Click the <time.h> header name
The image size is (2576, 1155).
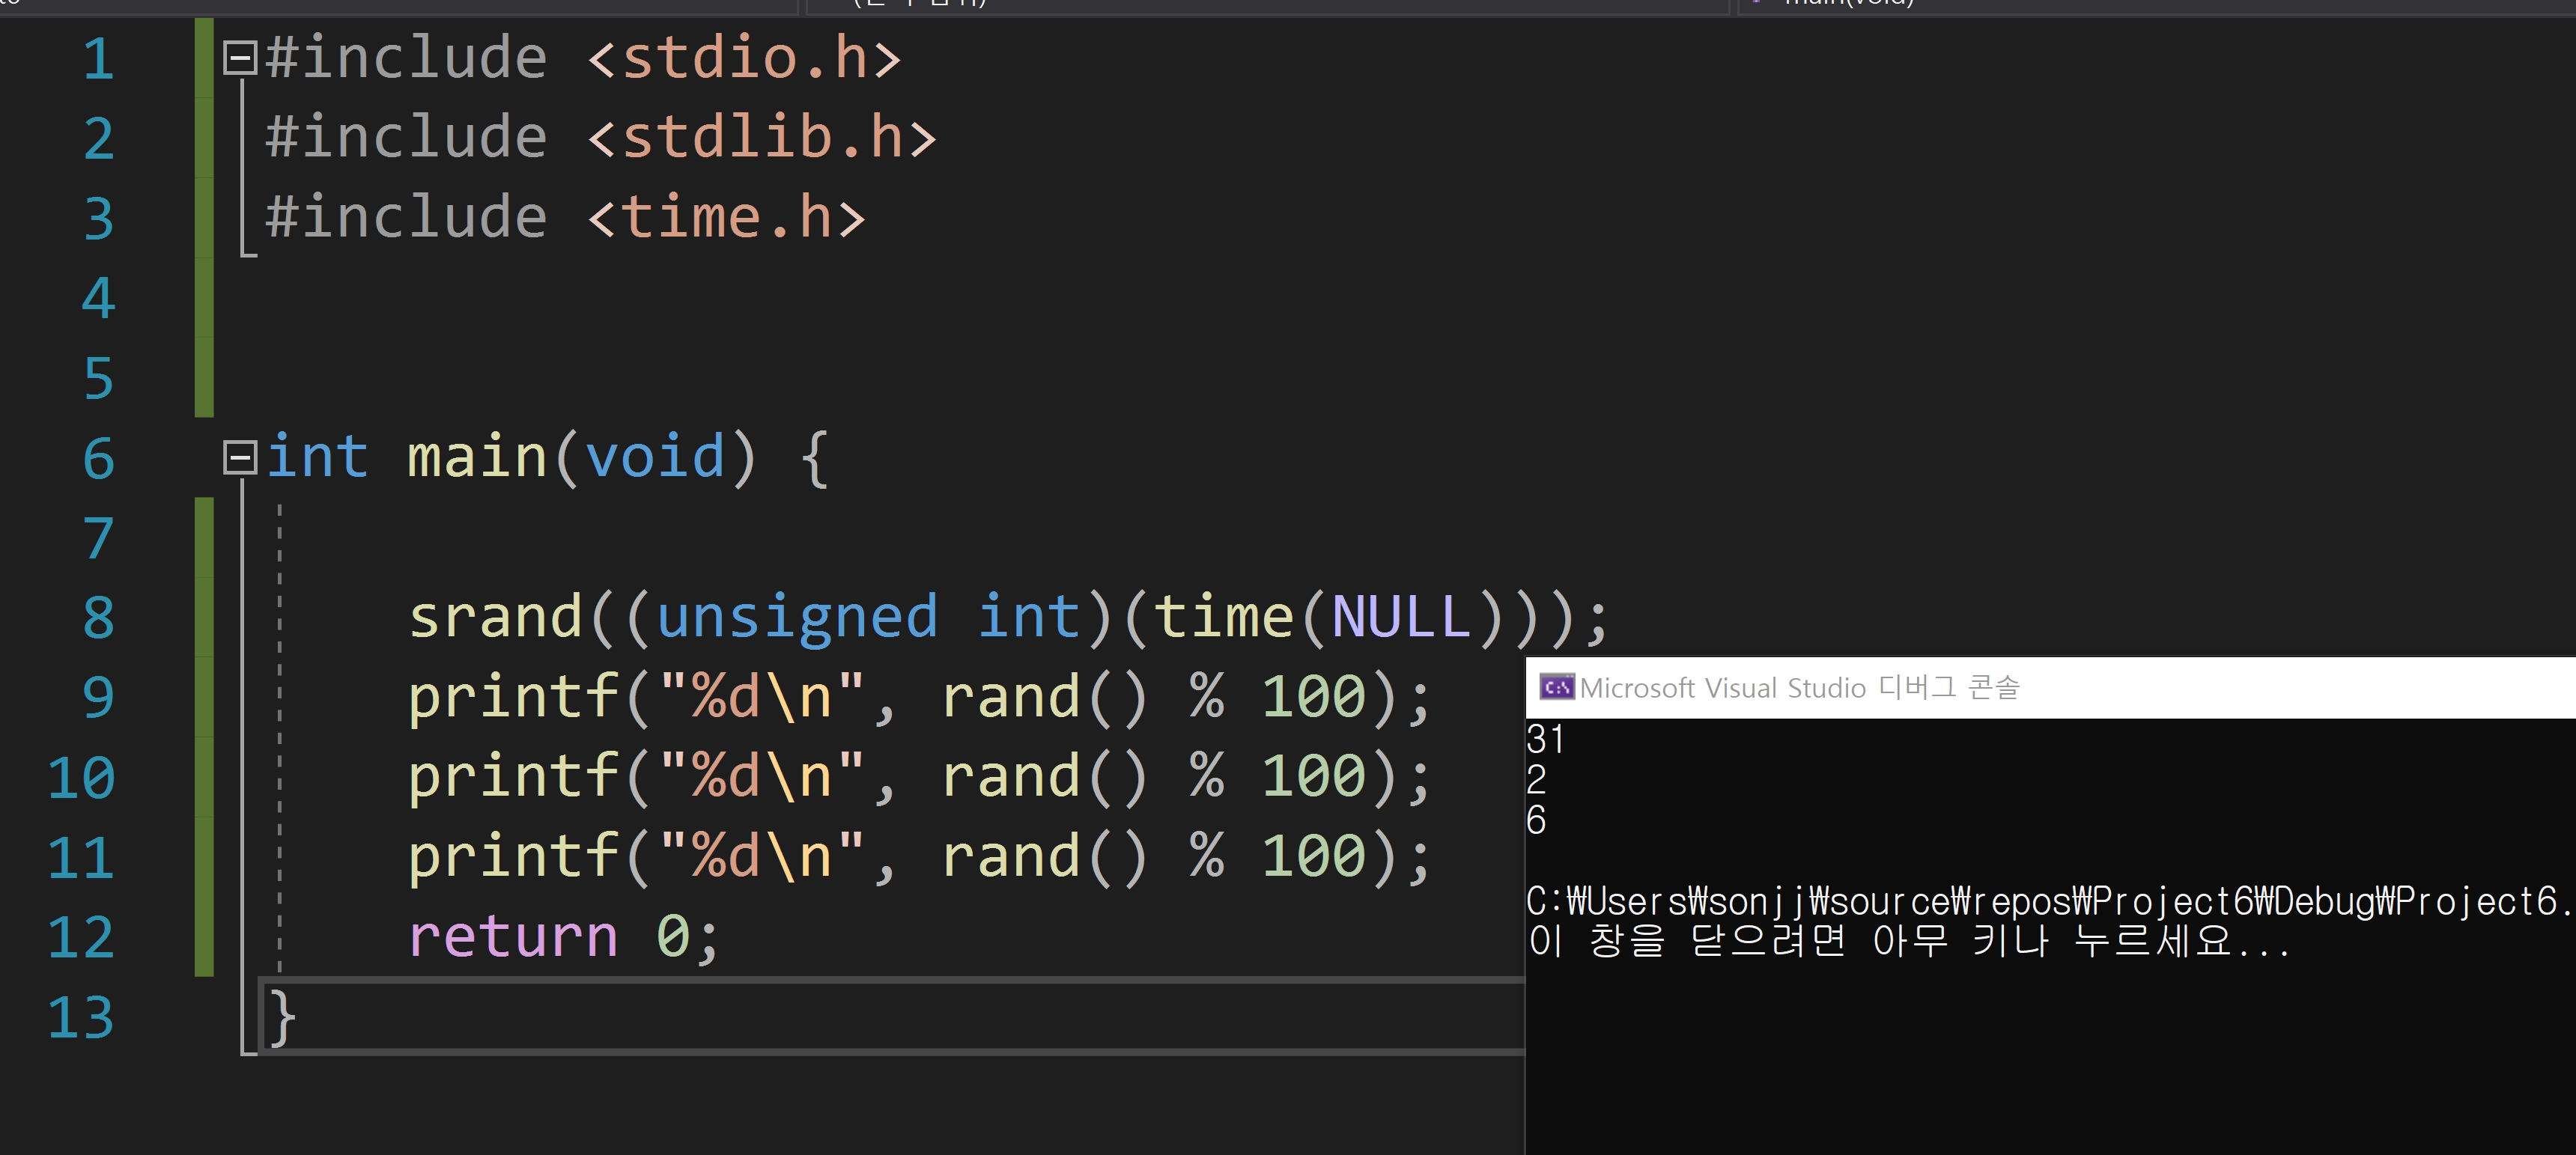tap(726, 217)
